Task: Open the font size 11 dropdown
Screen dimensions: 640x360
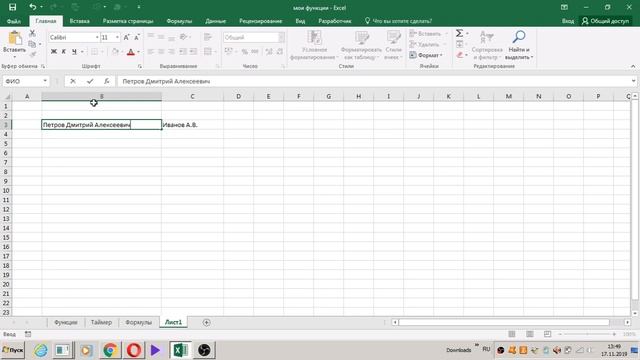Action: point(118,37)
